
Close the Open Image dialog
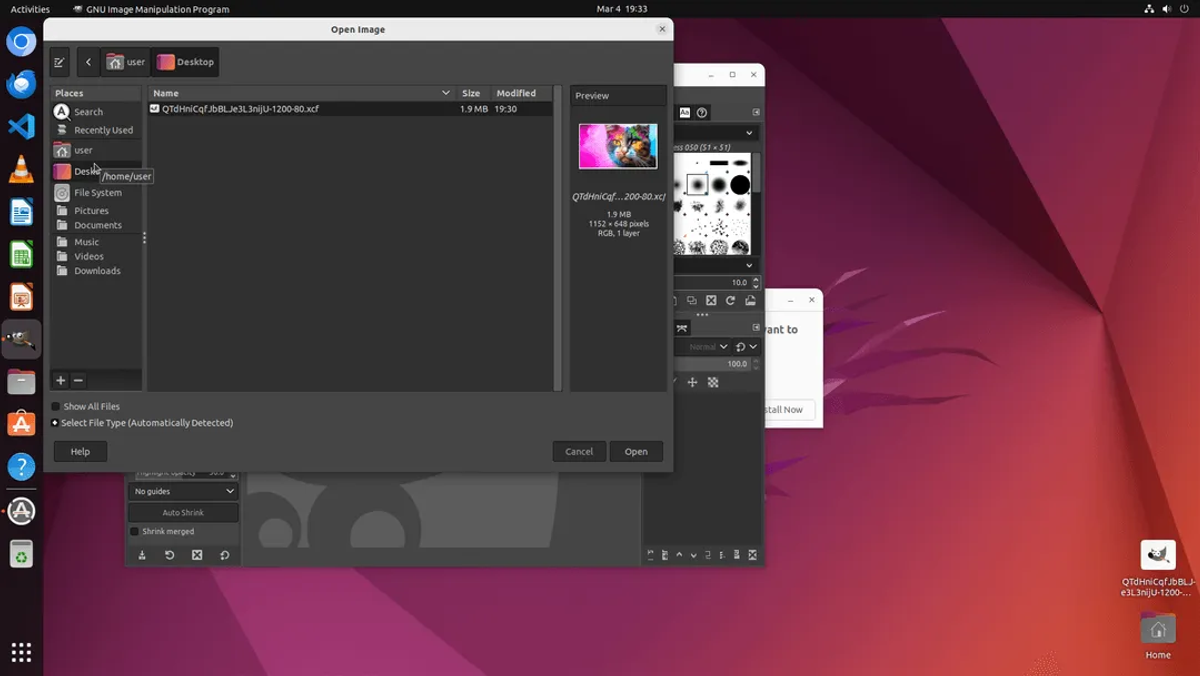click(x=662, y=29)
